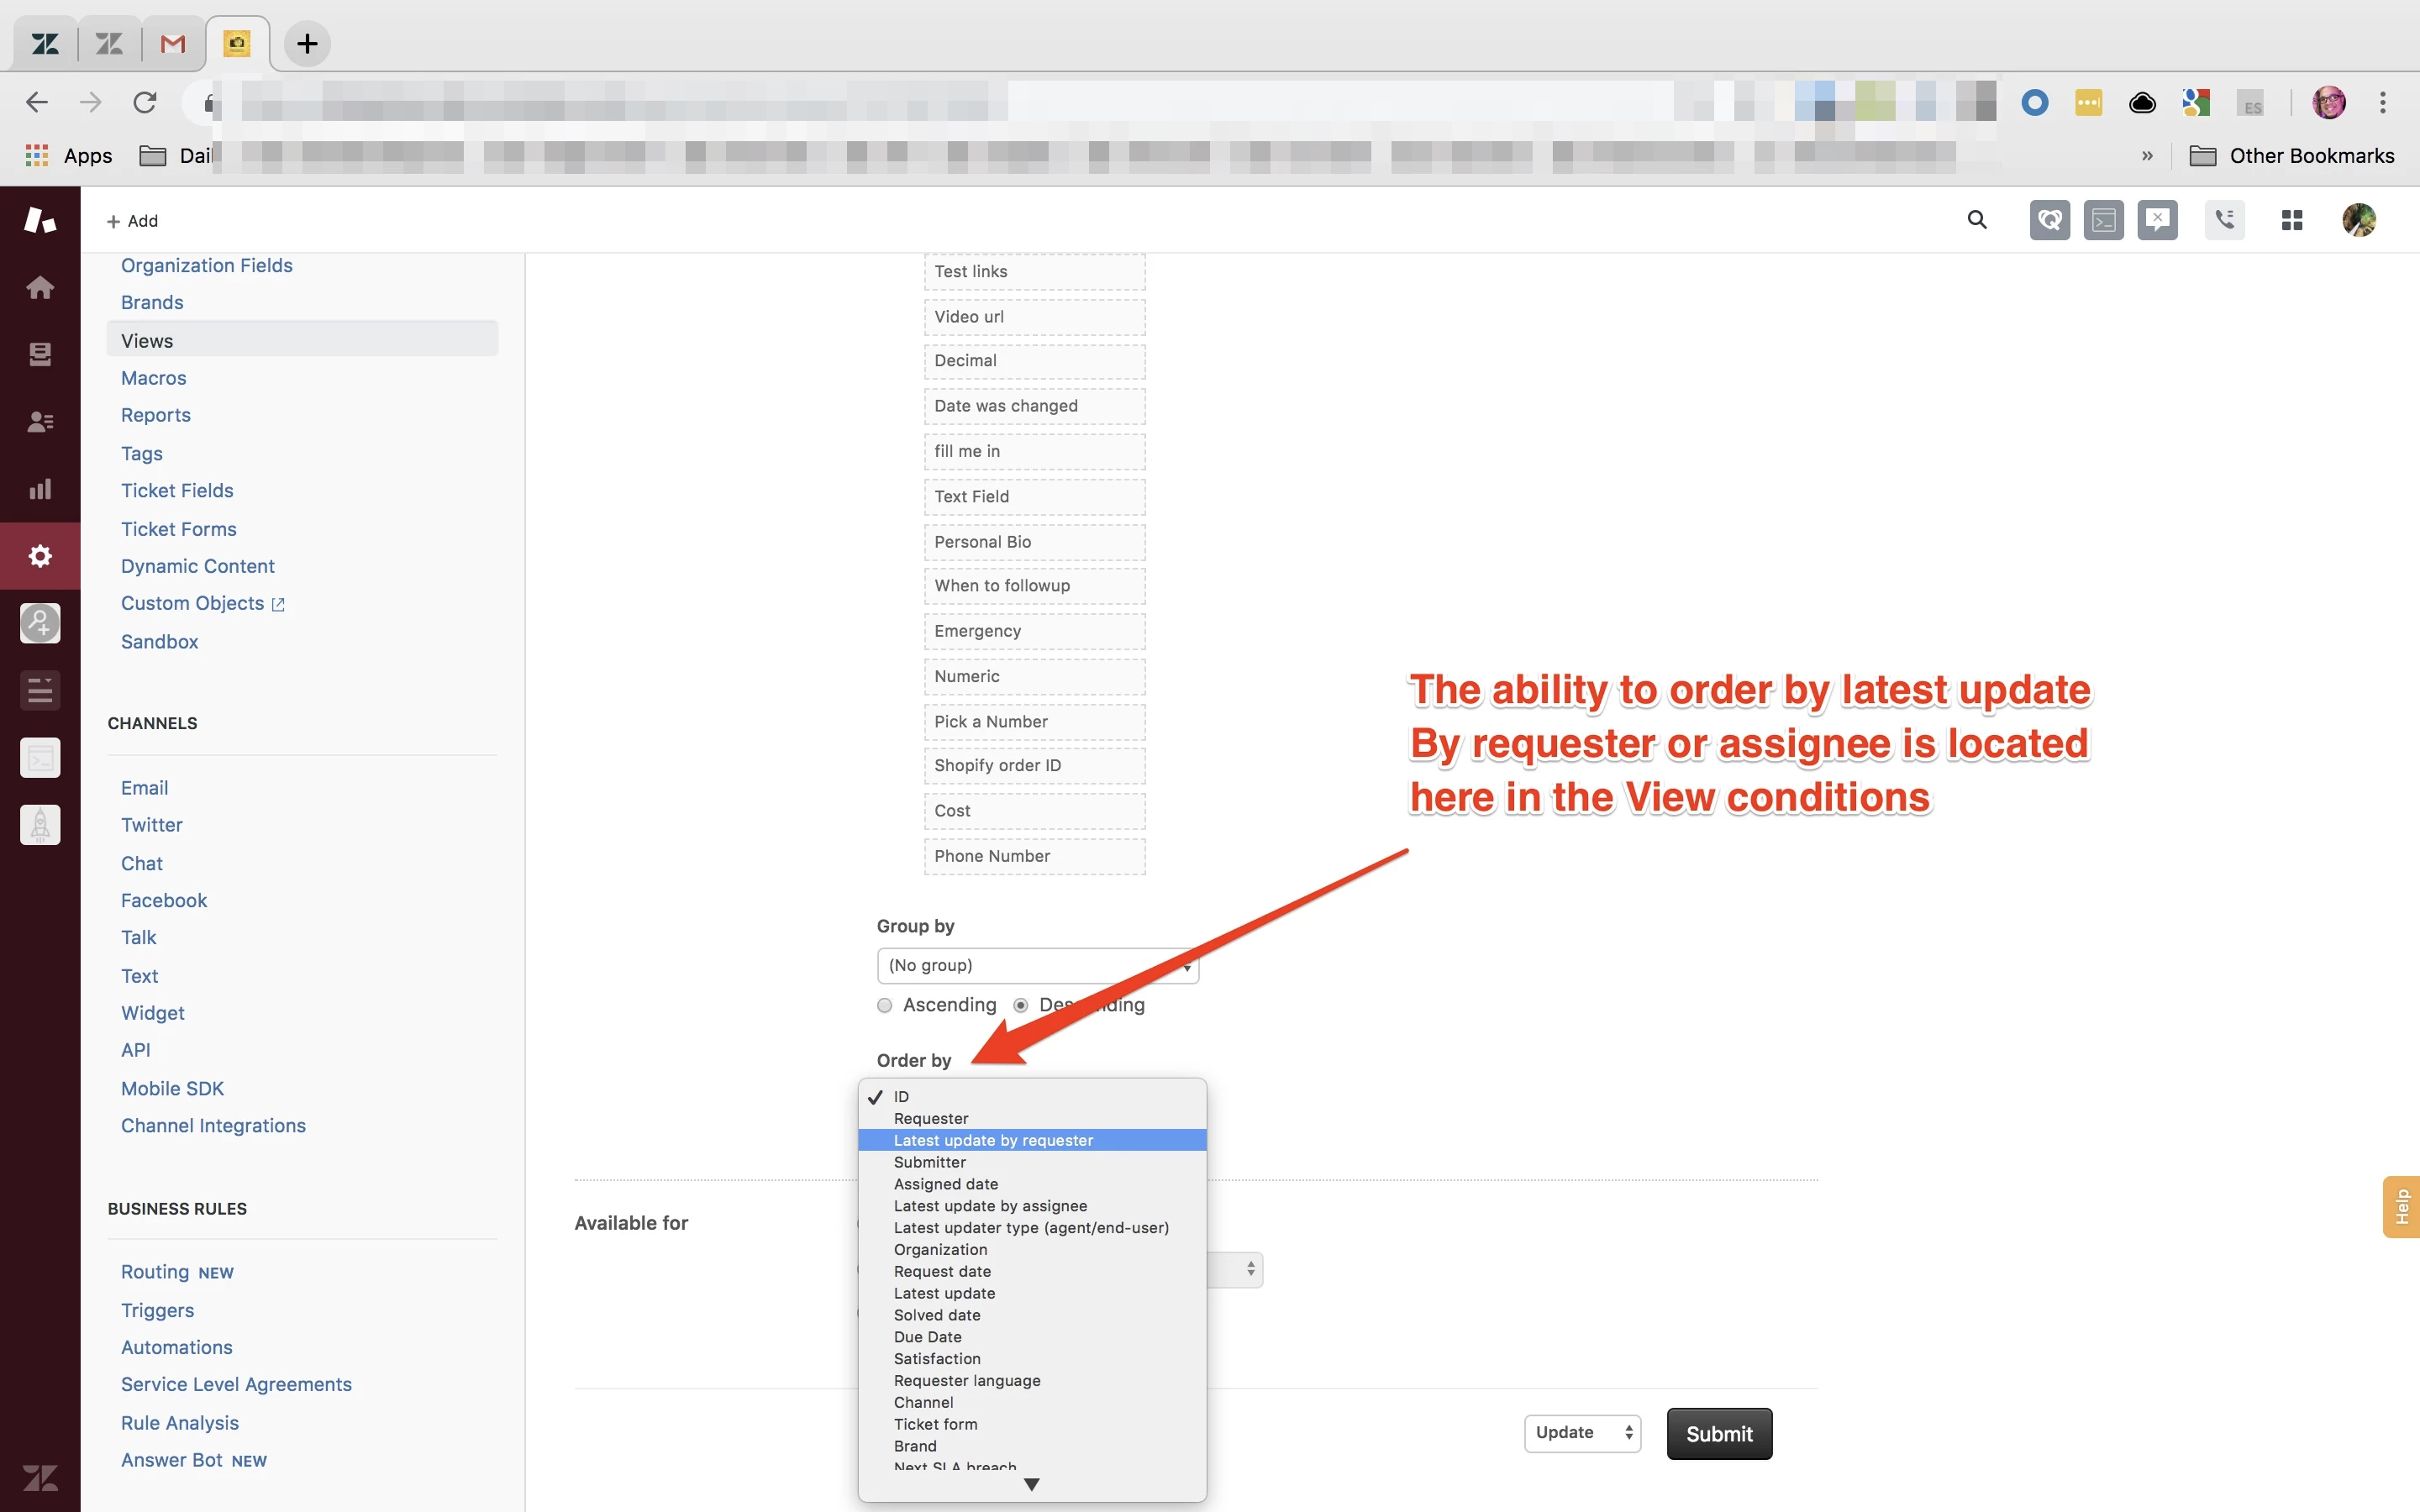Click the Add button in top bar

pos(133,221)
